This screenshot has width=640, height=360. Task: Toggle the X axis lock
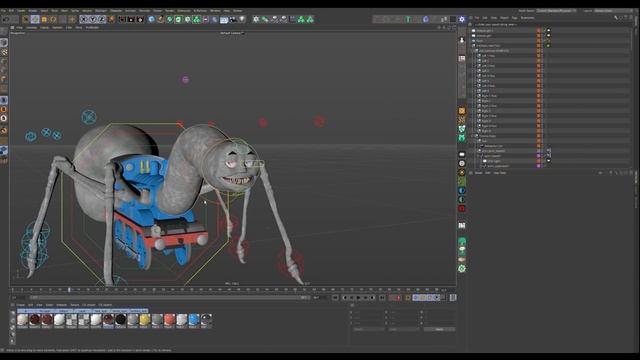[x=84, y=19]
